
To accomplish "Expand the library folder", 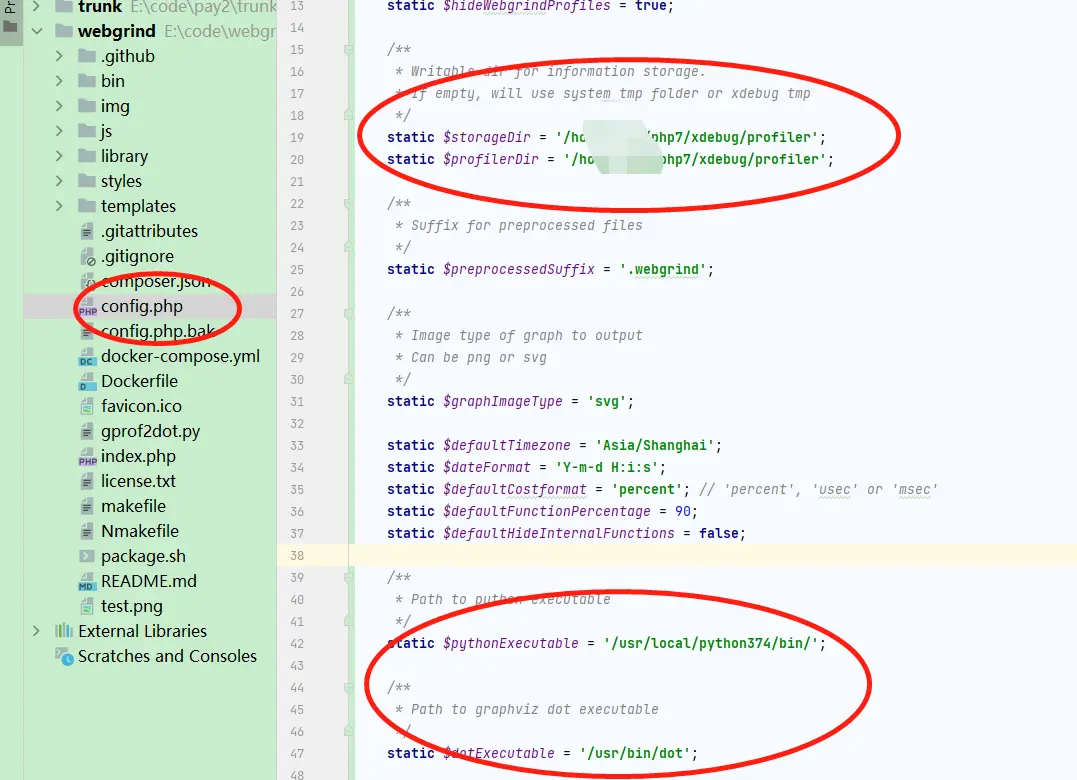I will click(x=59, y=156).
